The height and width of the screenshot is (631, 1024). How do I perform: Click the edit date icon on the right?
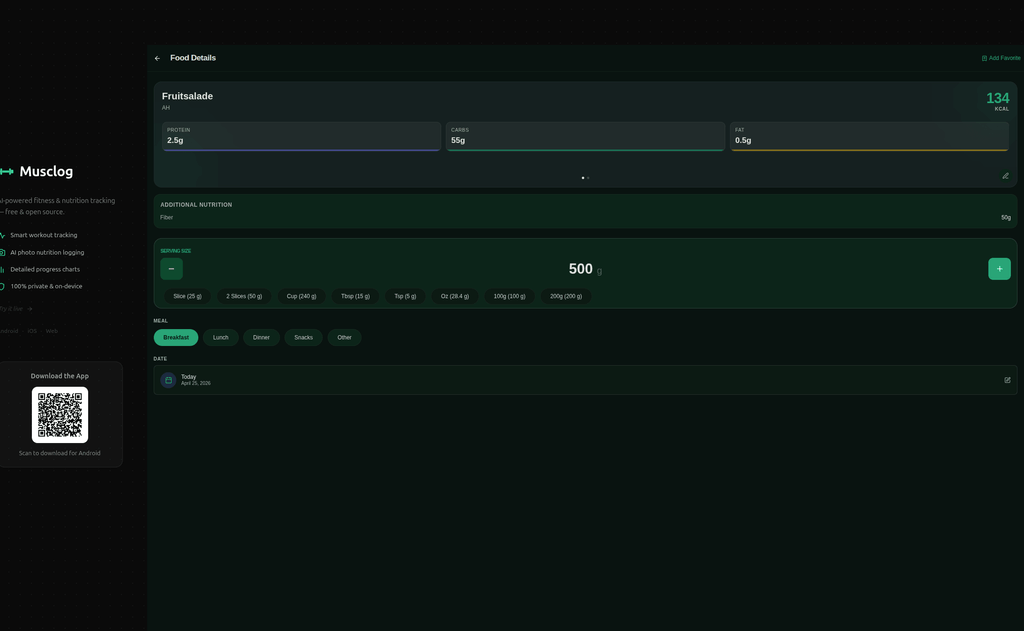click(1007, 380)
